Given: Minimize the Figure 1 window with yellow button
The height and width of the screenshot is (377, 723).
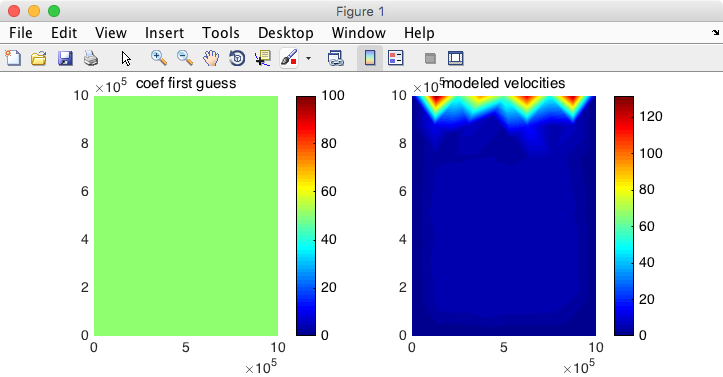Looking at the screenshot, I should click(34, 11).
